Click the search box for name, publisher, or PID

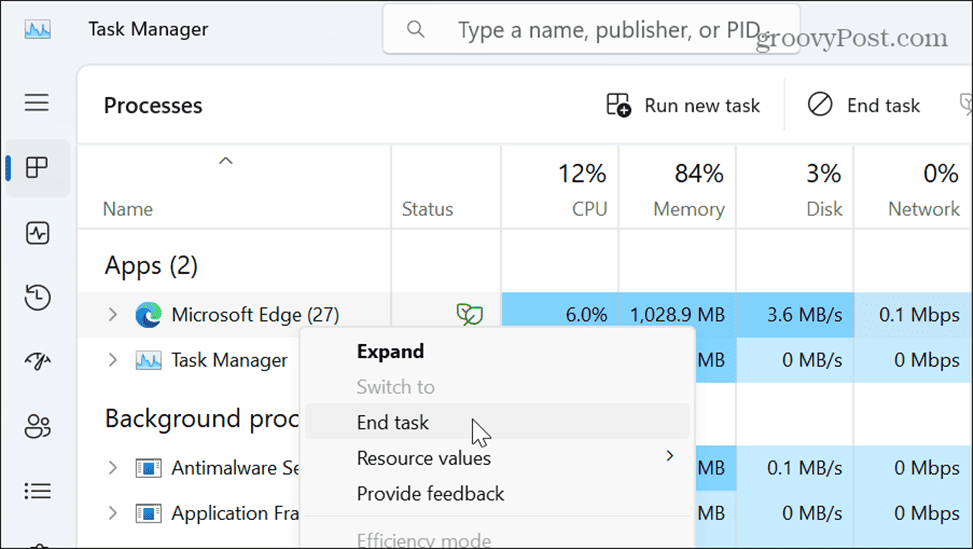click(x=591, y=29)
